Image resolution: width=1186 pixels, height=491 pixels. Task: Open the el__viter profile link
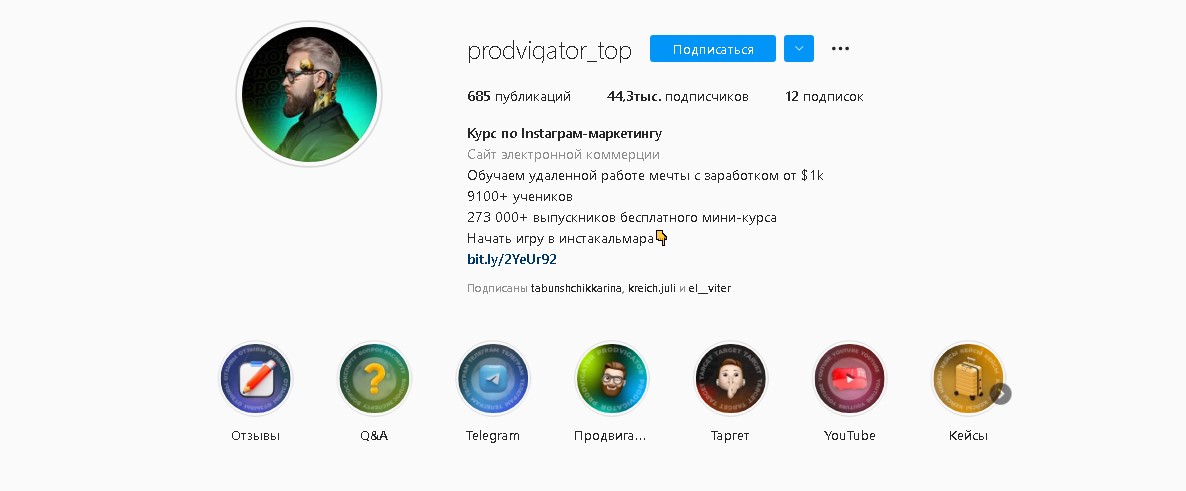(x=709, y=288)
